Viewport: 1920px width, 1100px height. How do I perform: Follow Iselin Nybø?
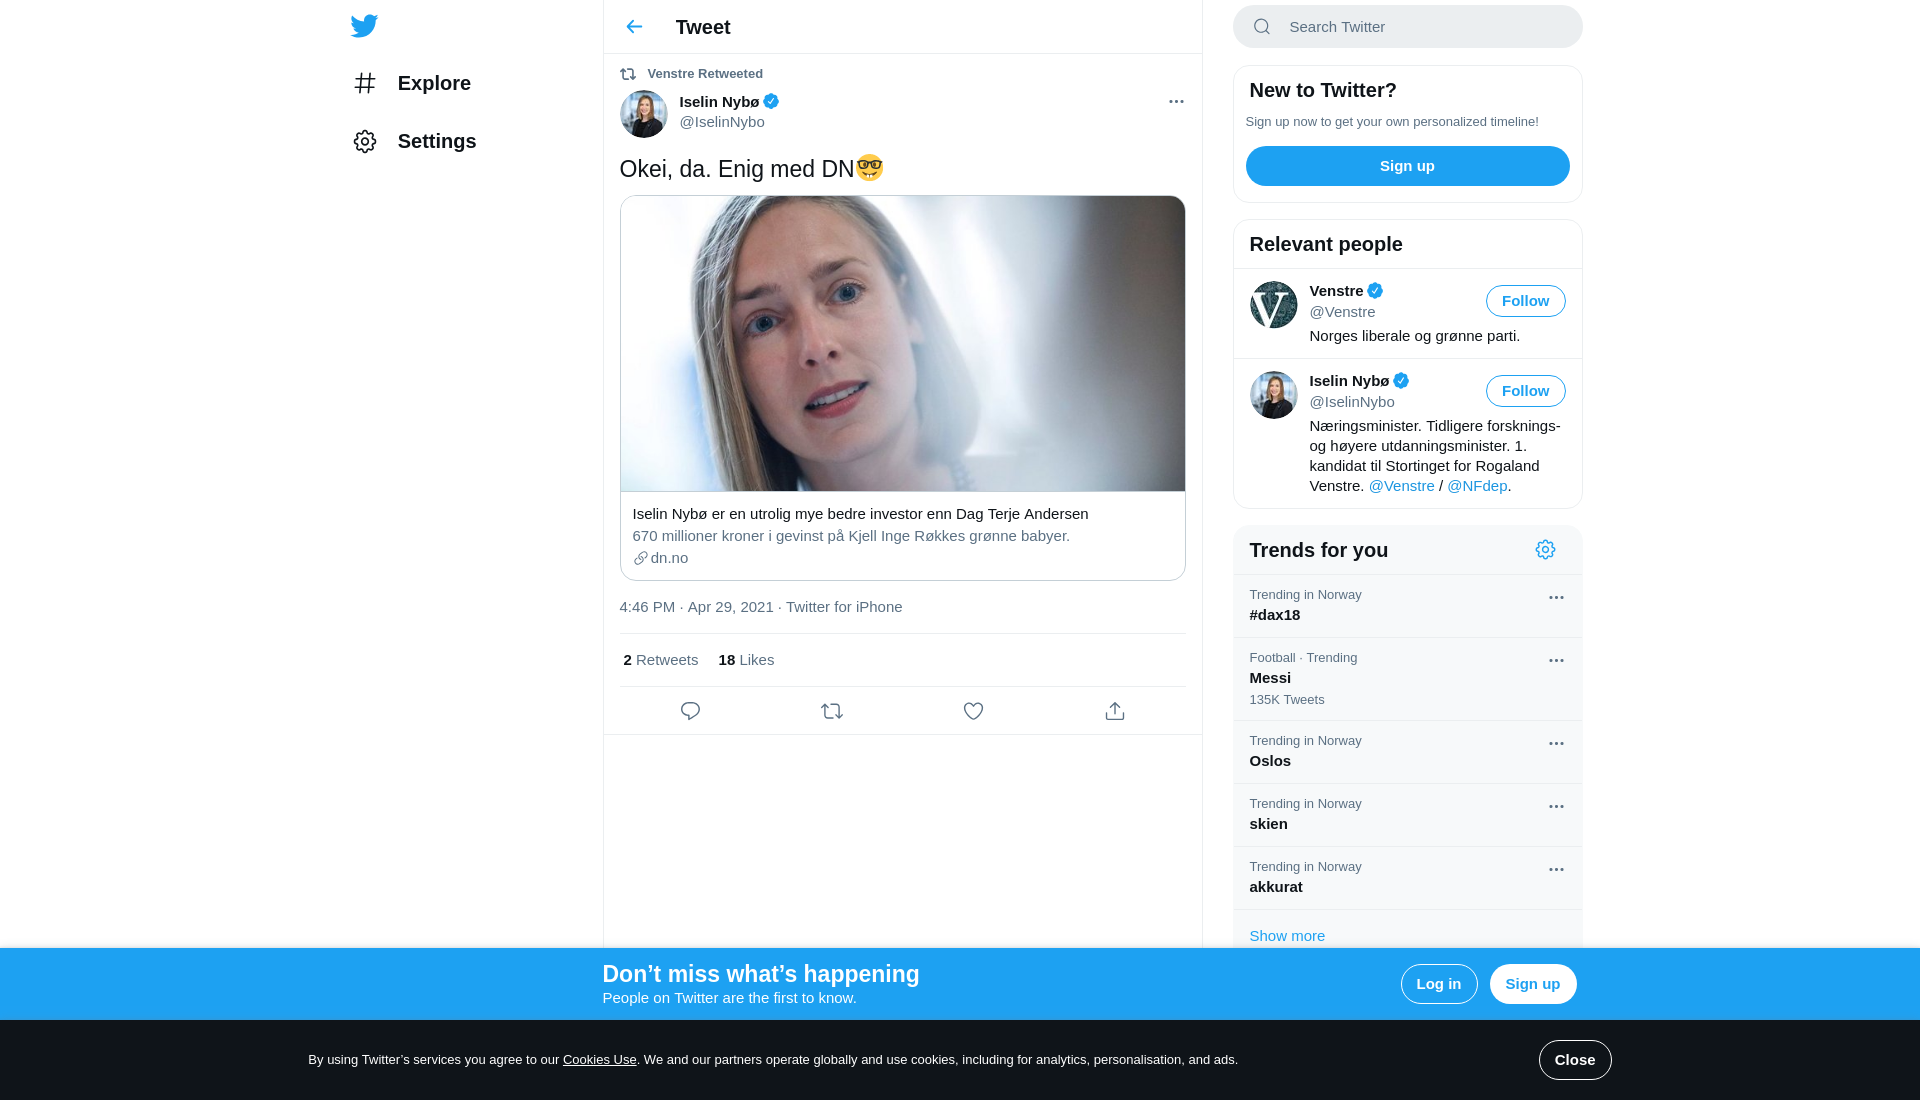[1525, 391]
